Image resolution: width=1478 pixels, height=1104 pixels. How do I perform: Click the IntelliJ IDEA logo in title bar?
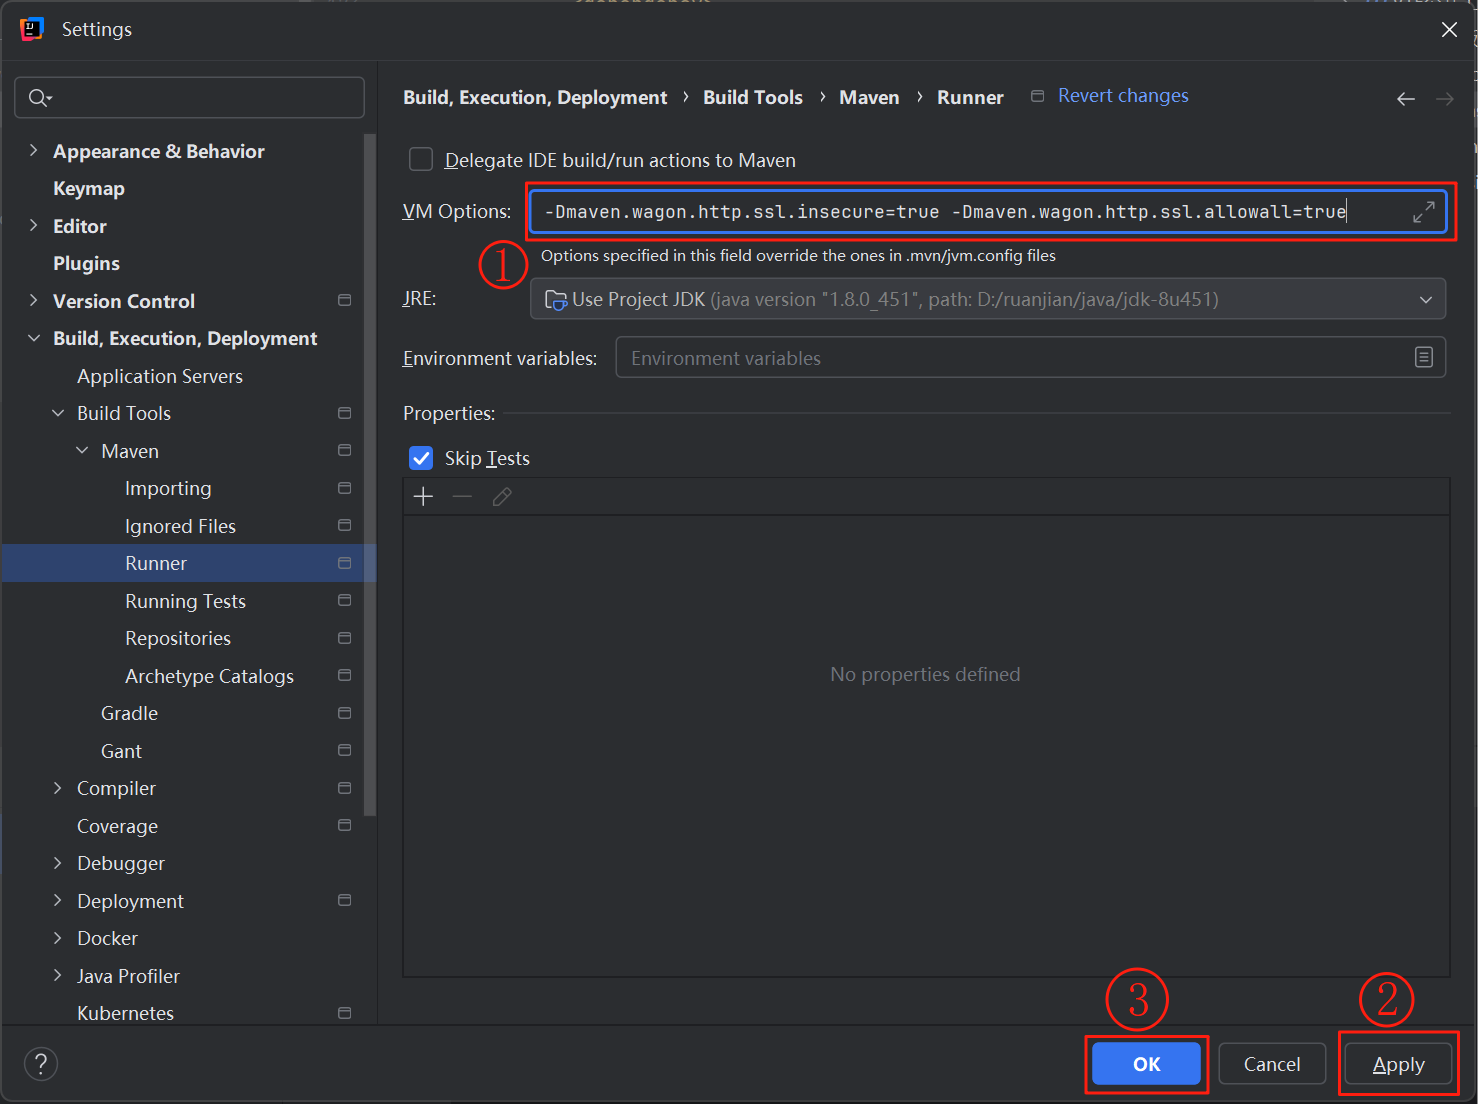click(x=32, y=29)
